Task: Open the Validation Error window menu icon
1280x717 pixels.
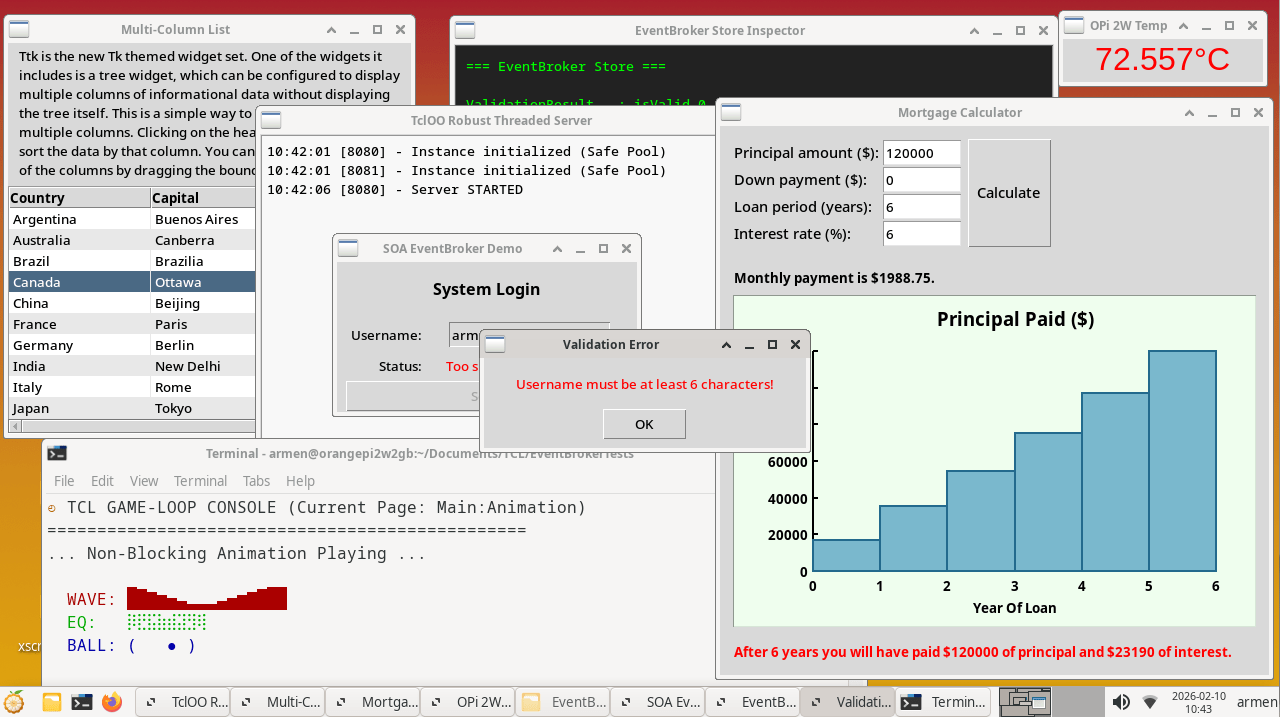Action: pos(495,345)
